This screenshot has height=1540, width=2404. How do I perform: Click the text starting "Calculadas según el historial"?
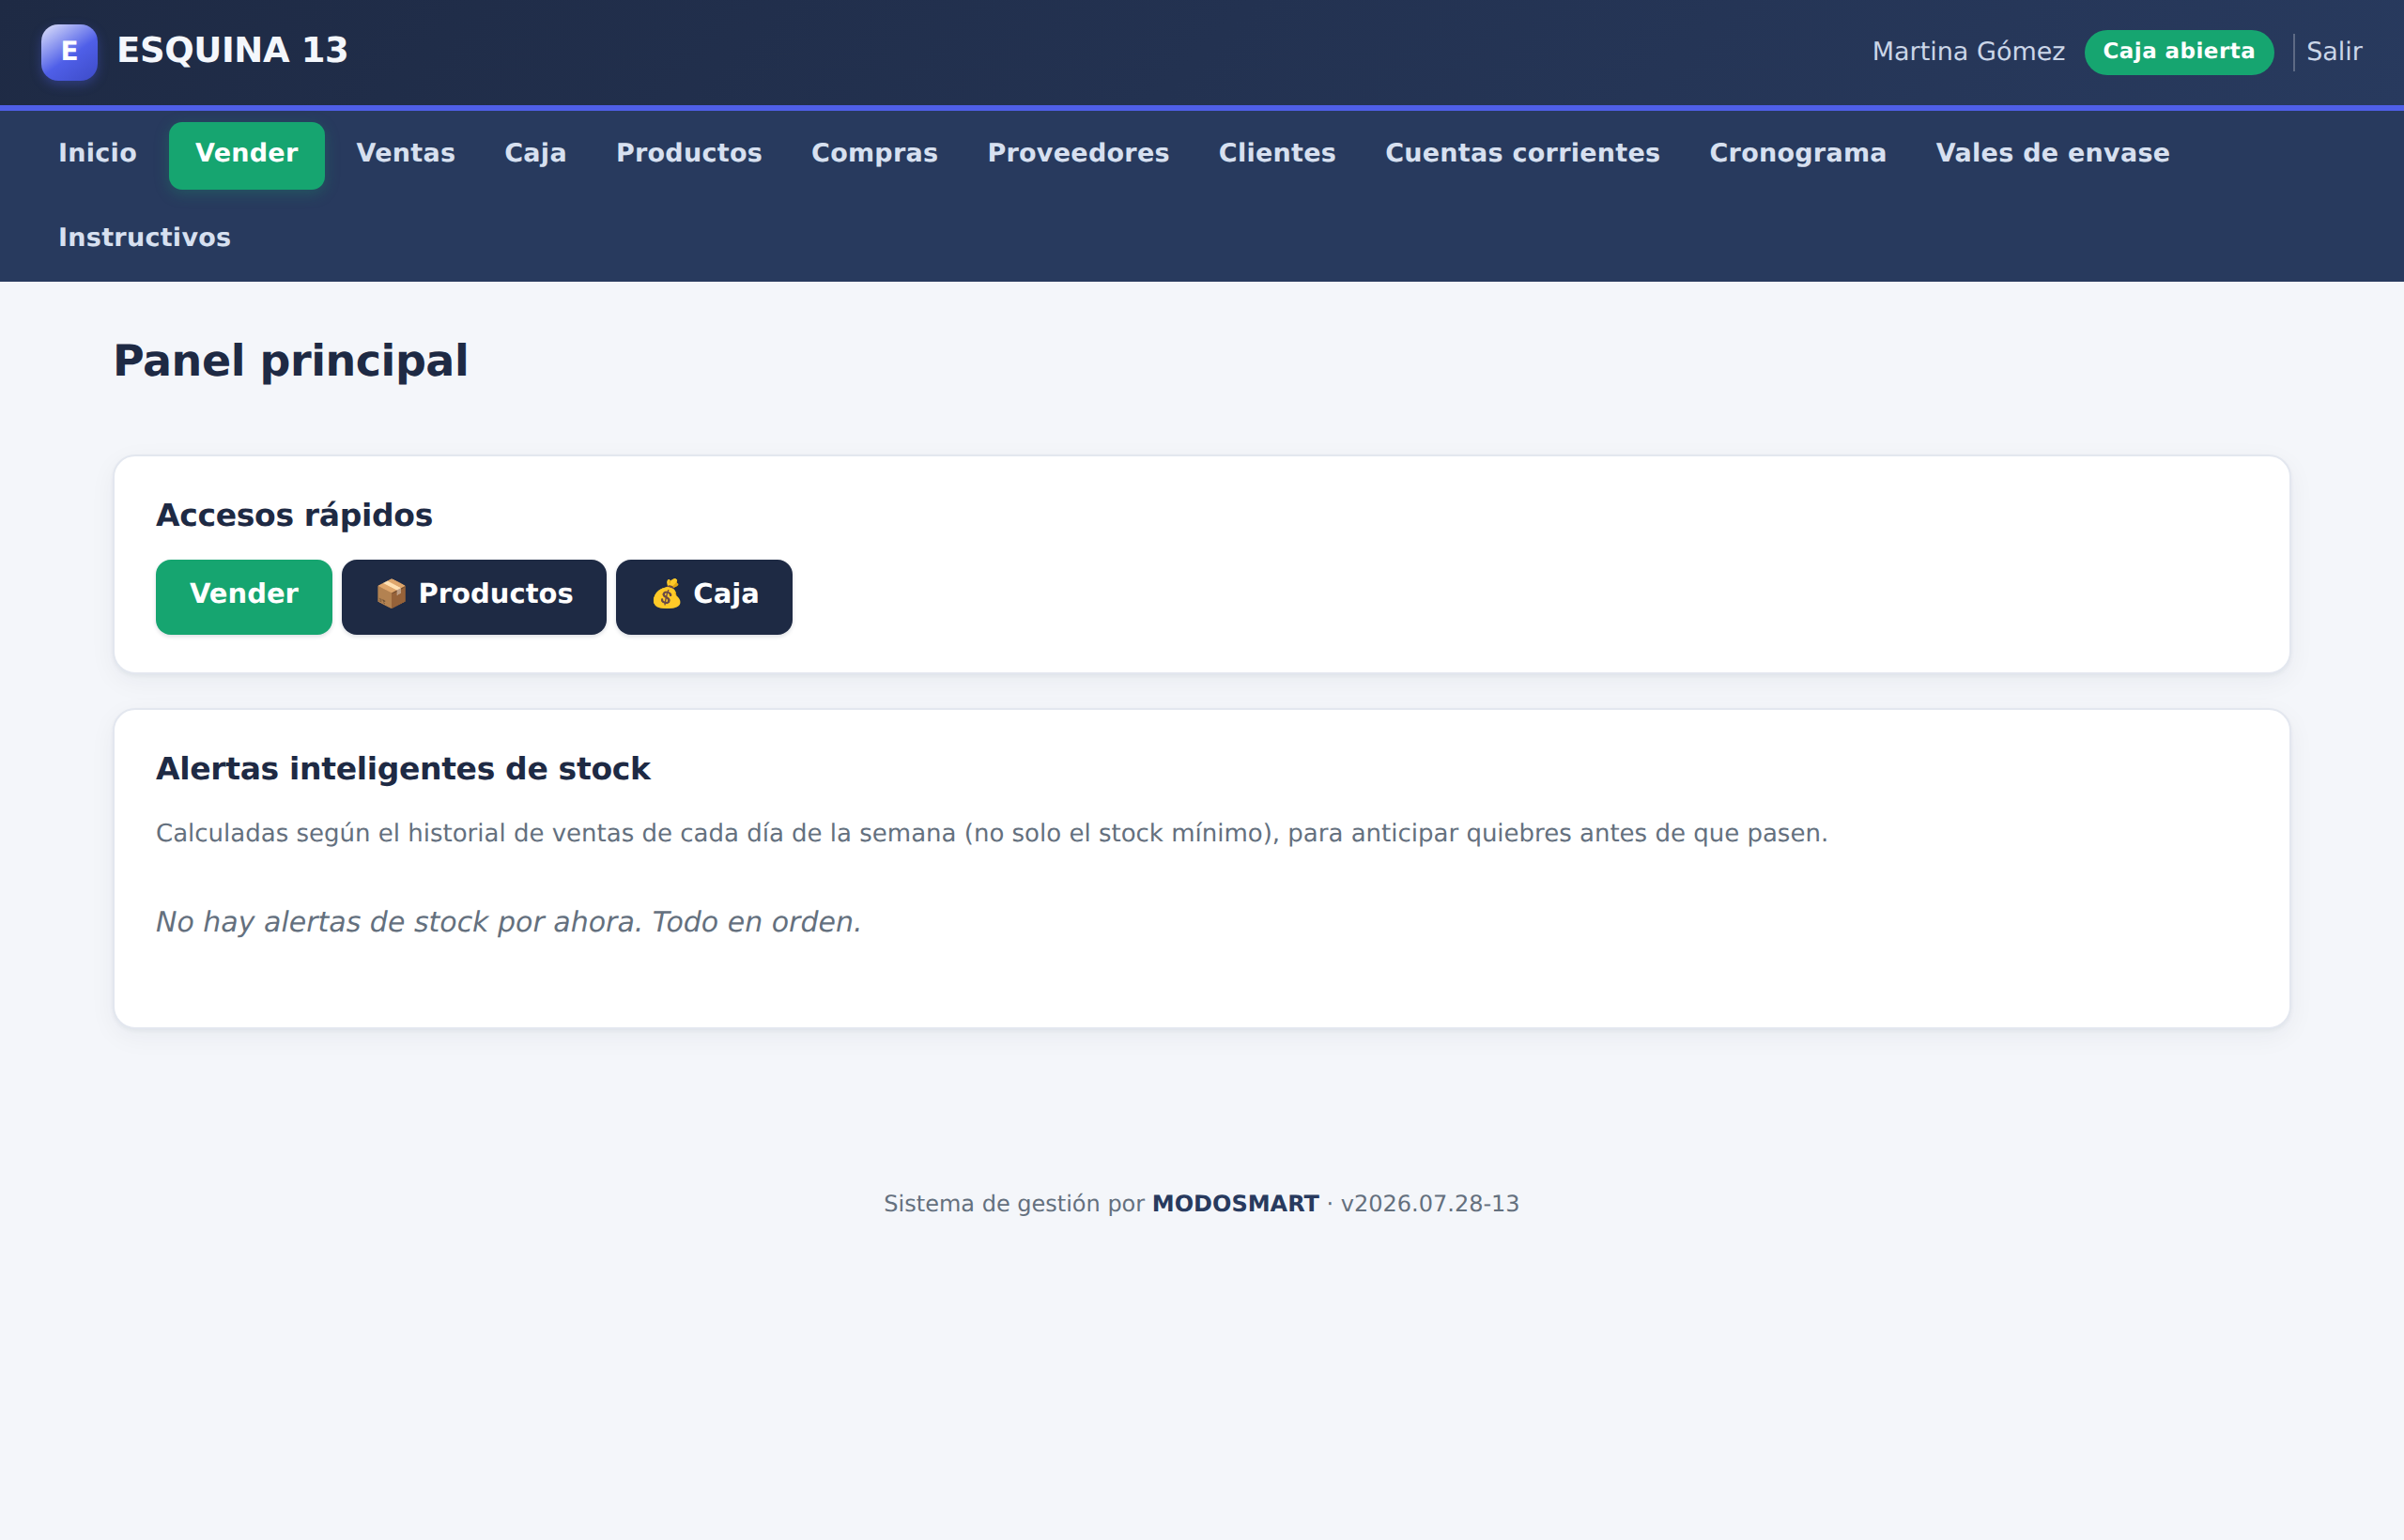coord(991,833)
